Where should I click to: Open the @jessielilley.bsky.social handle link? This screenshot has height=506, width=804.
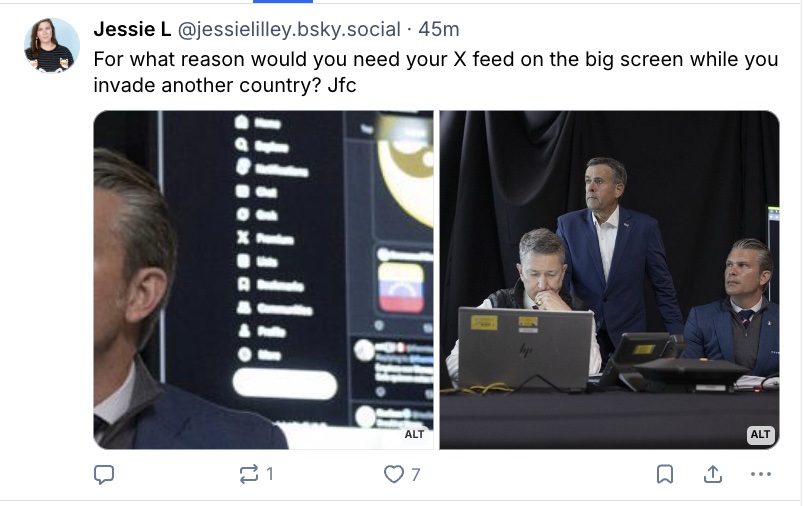point(289,29)
